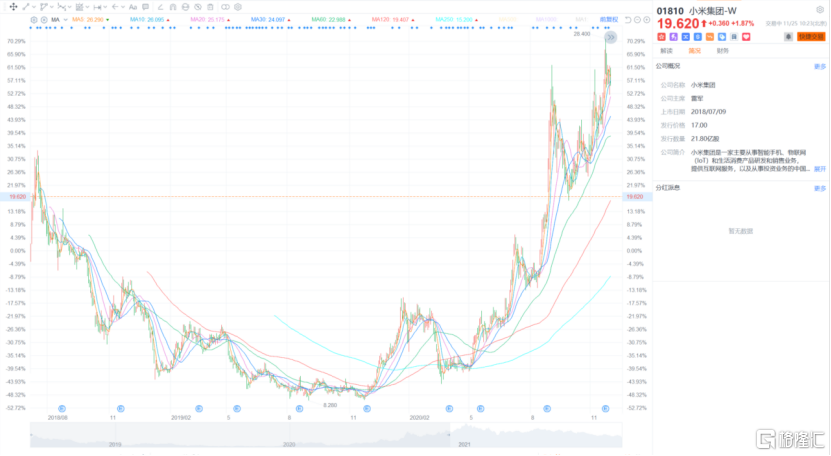
Task: Click the orange trend badge icon
Action: (x=710, y=37)
